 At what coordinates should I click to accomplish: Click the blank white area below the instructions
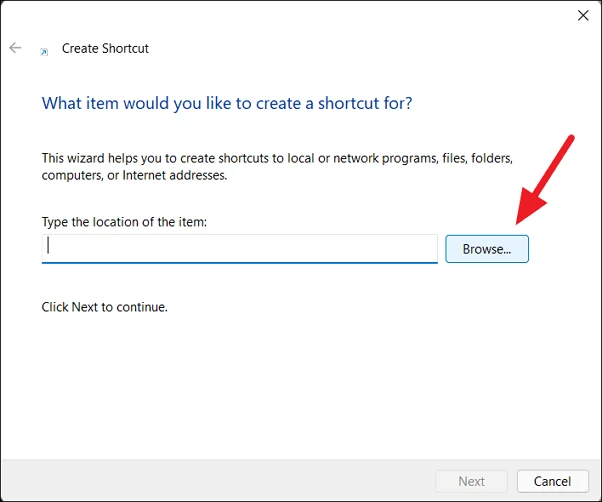(x=300, y=390)
